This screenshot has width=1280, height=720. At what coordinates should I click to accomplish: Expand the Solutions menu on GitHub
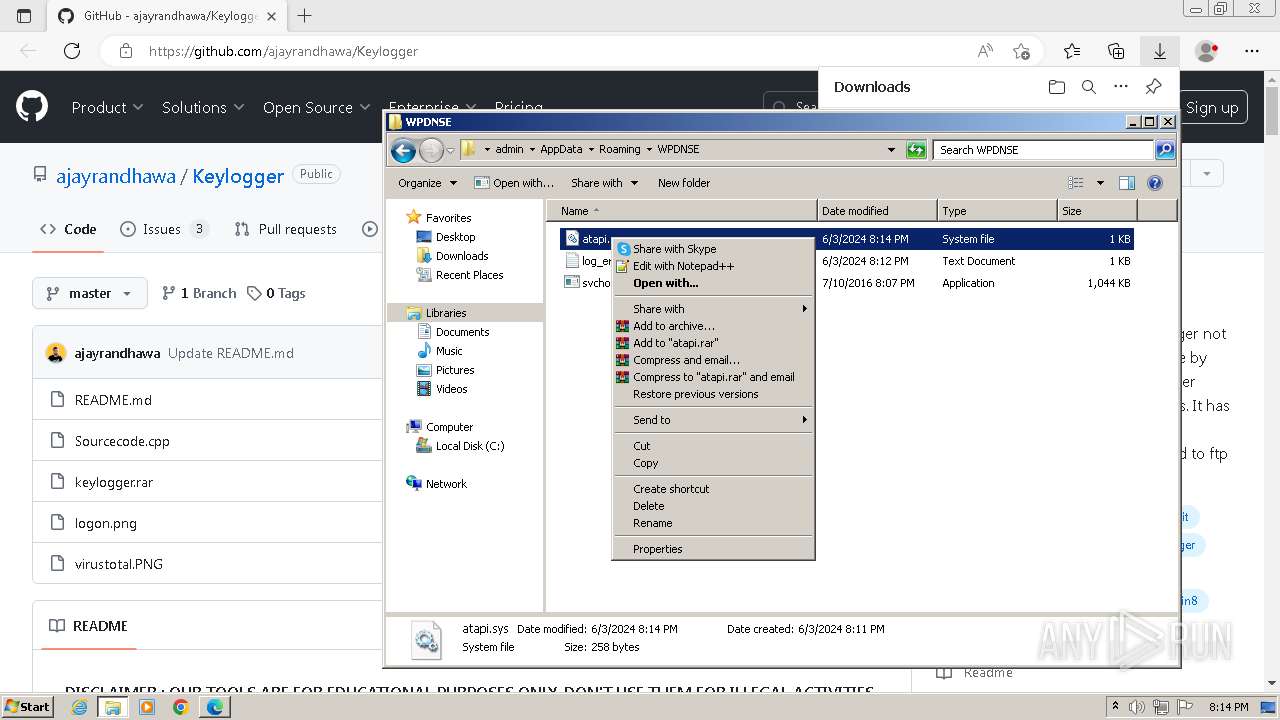click(203, 107)
